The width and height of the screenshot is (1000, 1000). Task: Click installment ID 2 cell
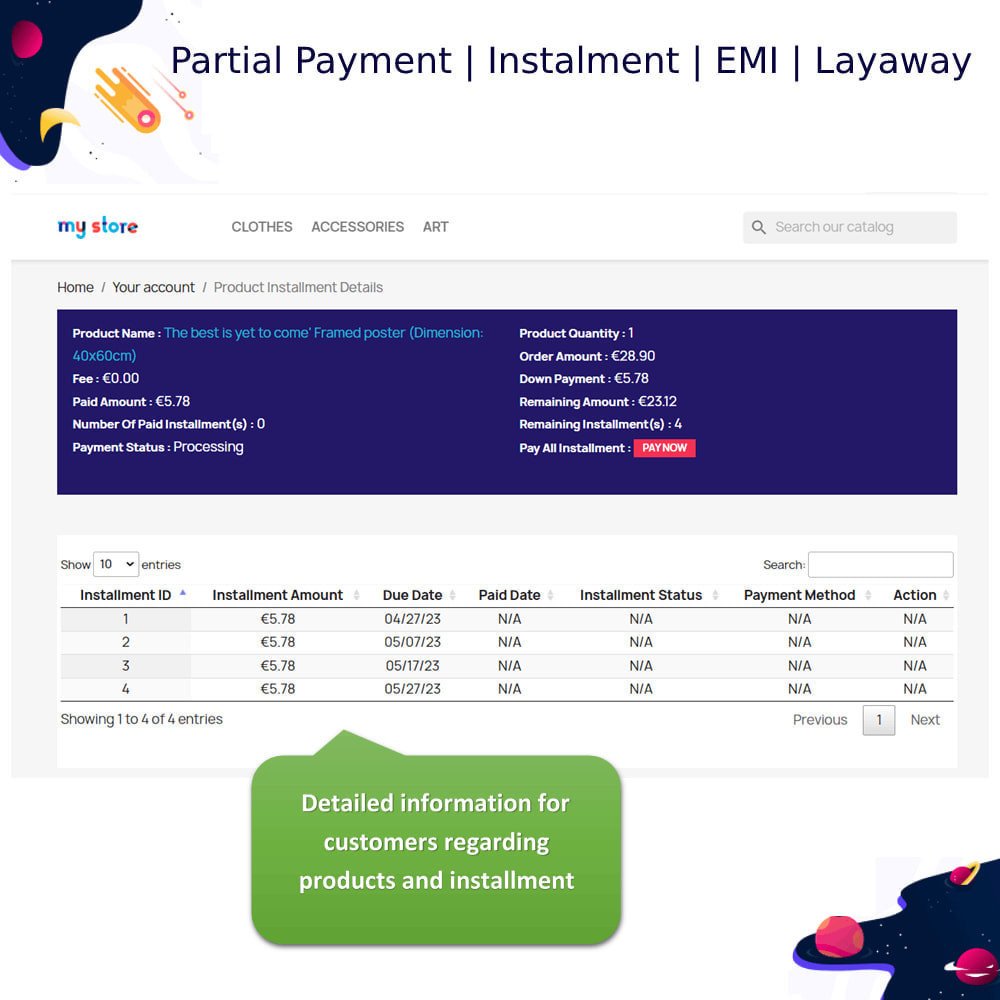[126, 642]
